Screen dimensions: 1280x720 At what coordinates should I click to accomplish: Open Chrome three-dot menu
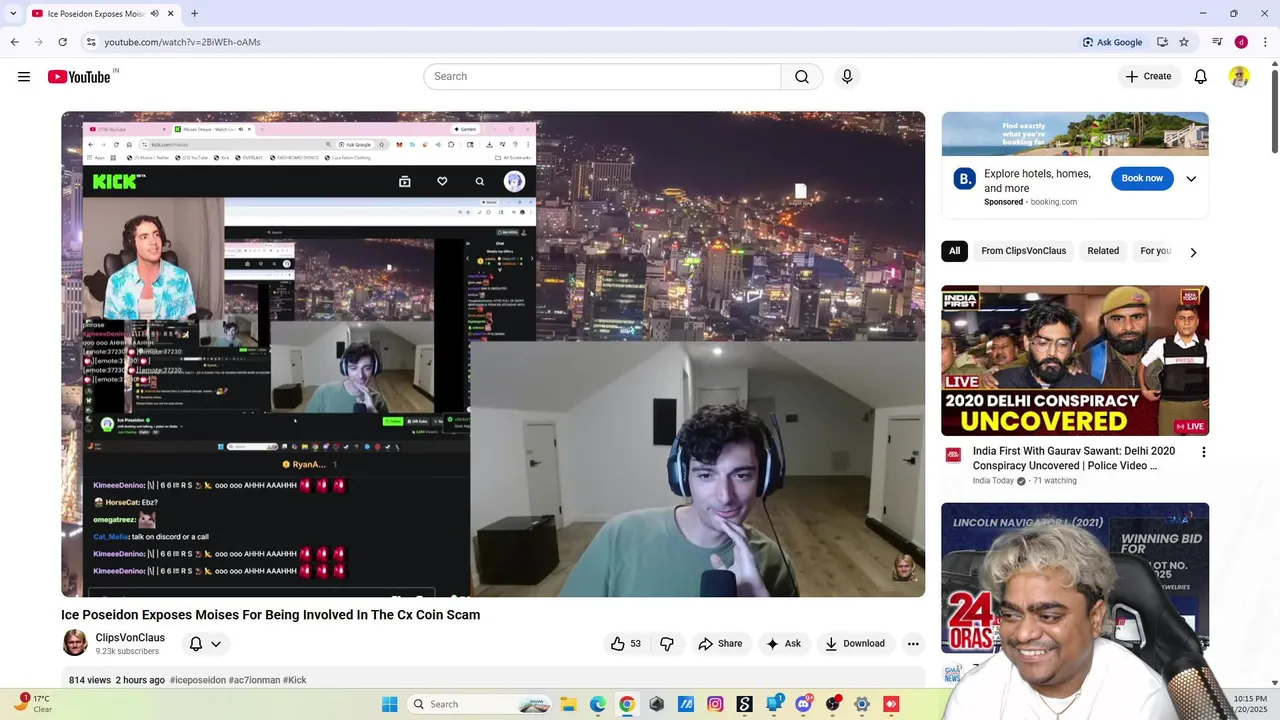[1265, 42]
